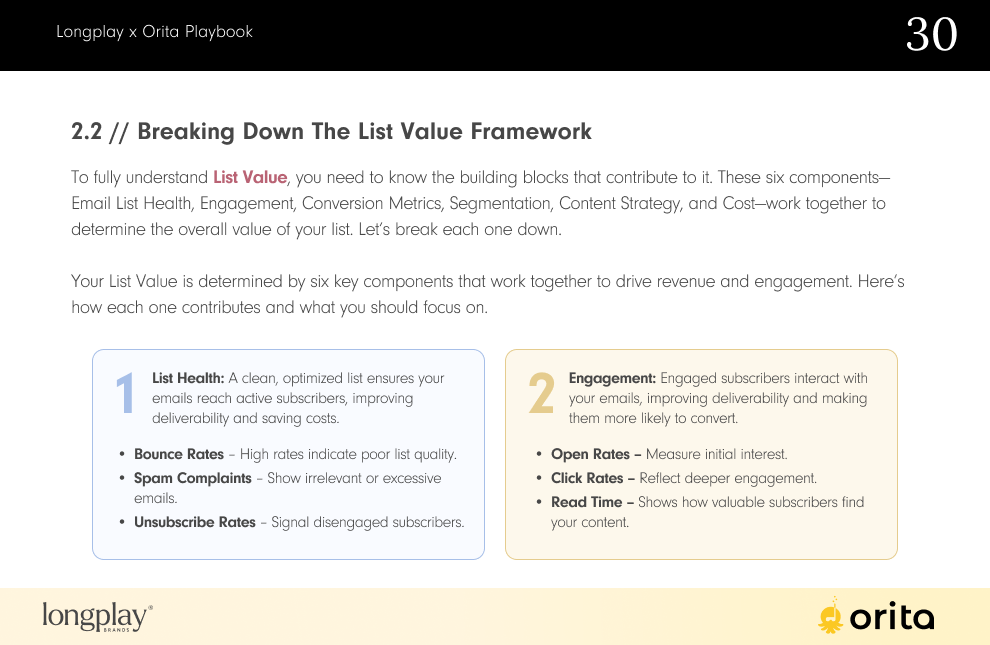Viewport: 990px width, 645px height.
Task: Click the Longplay x Orita Playbook header
Action: tap(154, 32)
